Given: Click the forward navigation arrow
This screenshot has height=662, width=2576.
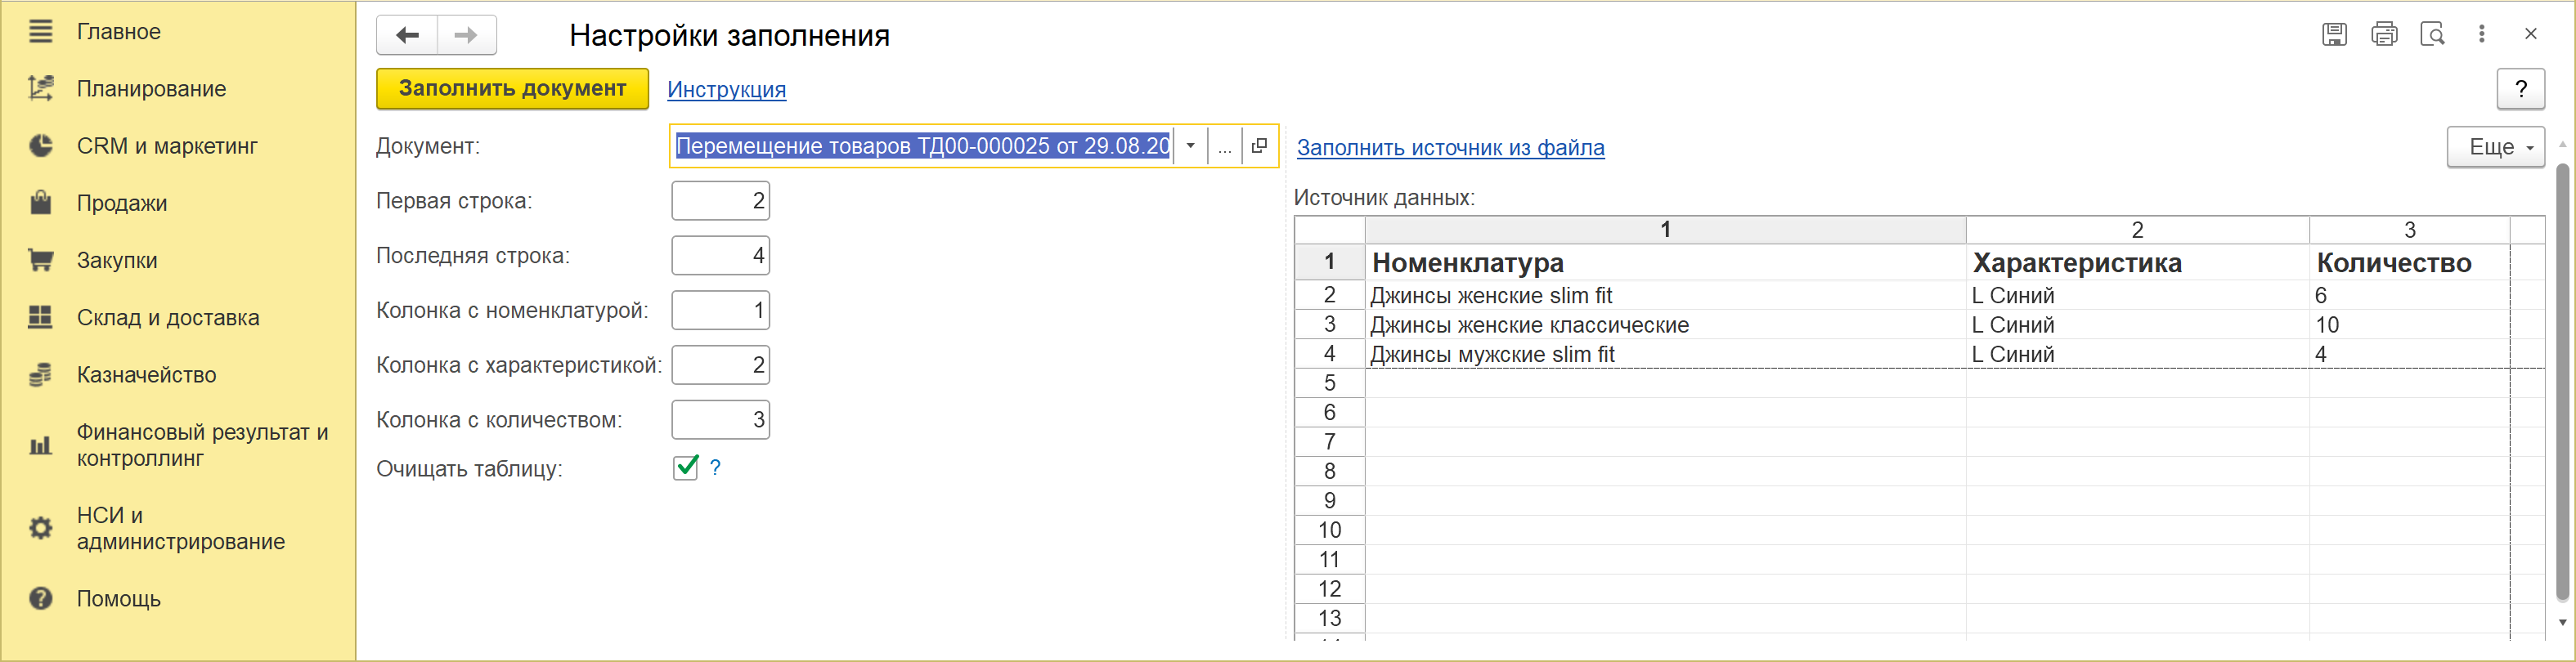Looking at the screenshot, I should pos(466,35).
